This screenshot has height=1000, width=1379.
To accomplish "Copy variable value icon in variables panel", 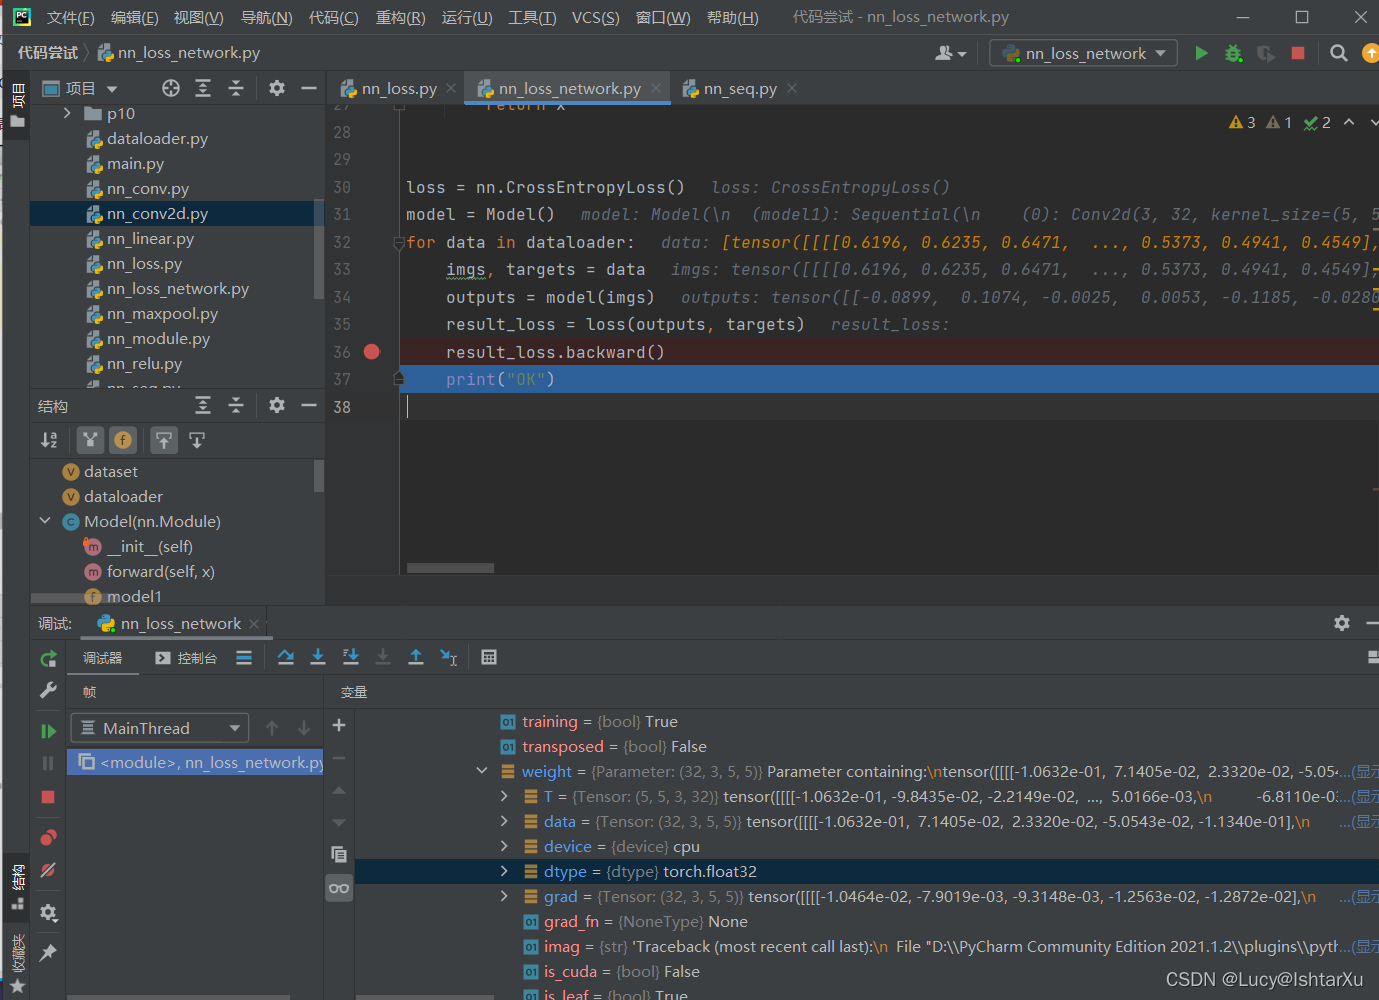I will (x=339, y=854).
